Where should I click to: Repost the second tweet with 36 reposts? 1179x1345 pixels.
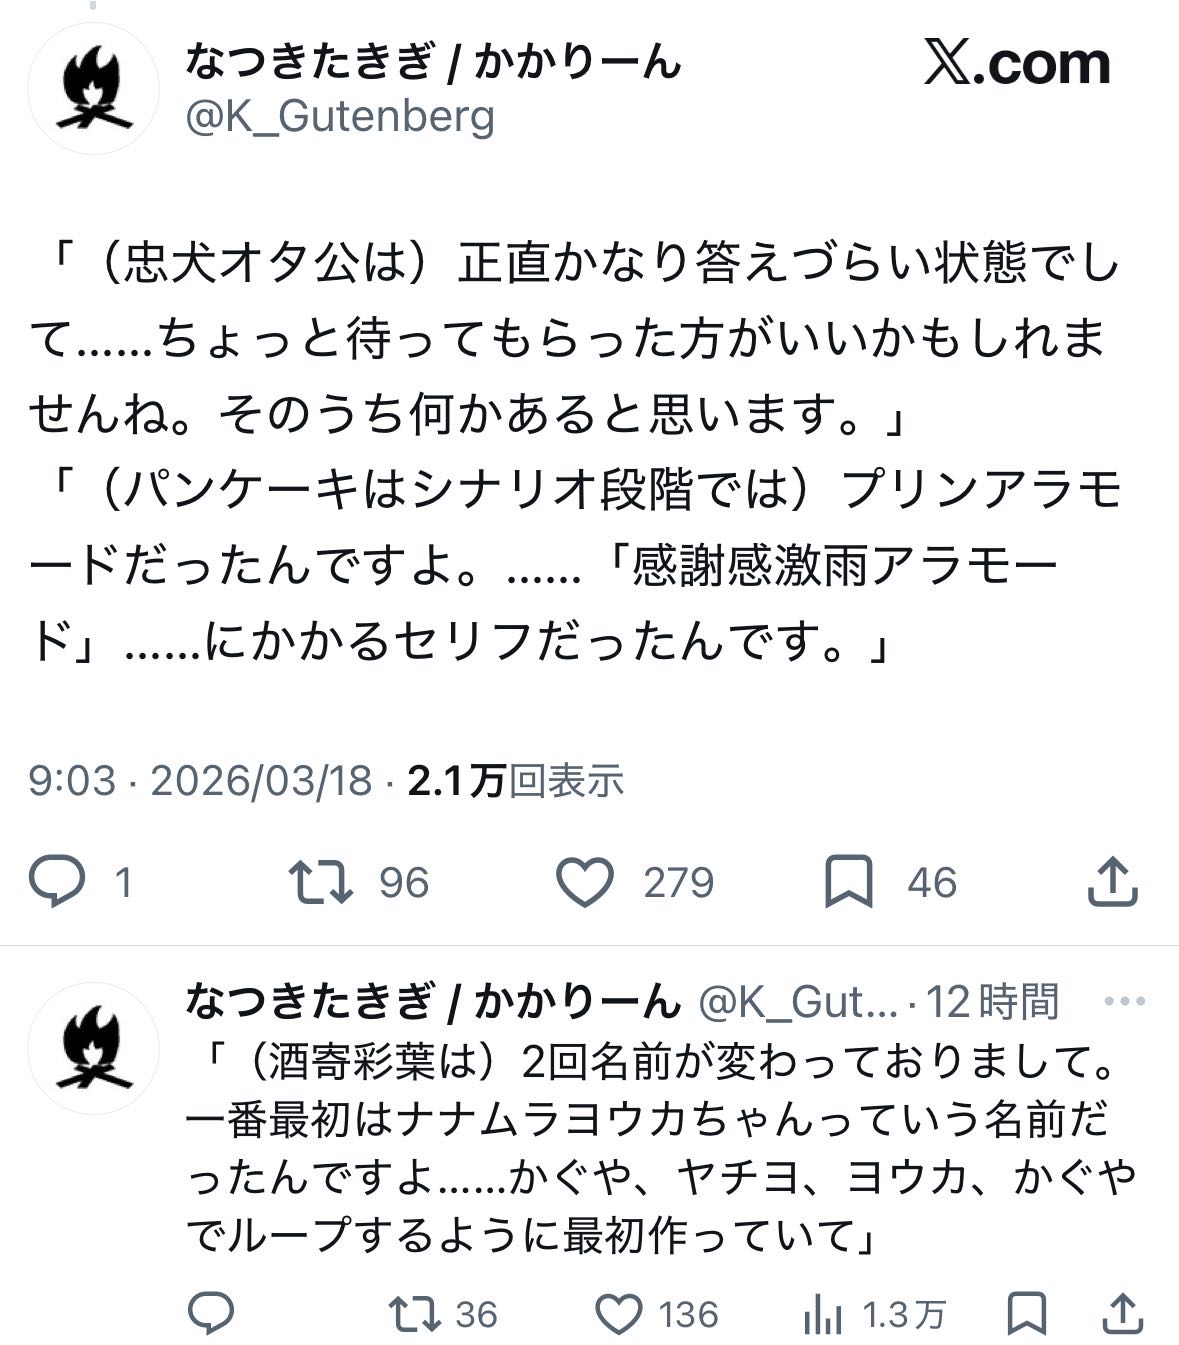(x=416, y=1313)
